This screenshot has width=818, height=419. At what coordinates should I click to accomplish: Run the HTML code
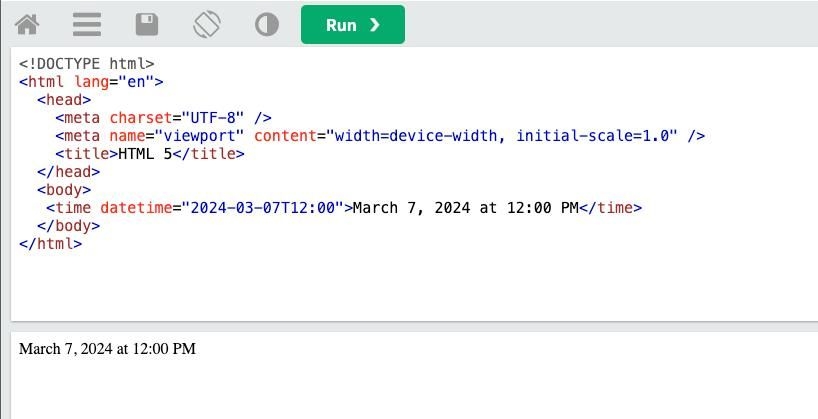[353, 25]
